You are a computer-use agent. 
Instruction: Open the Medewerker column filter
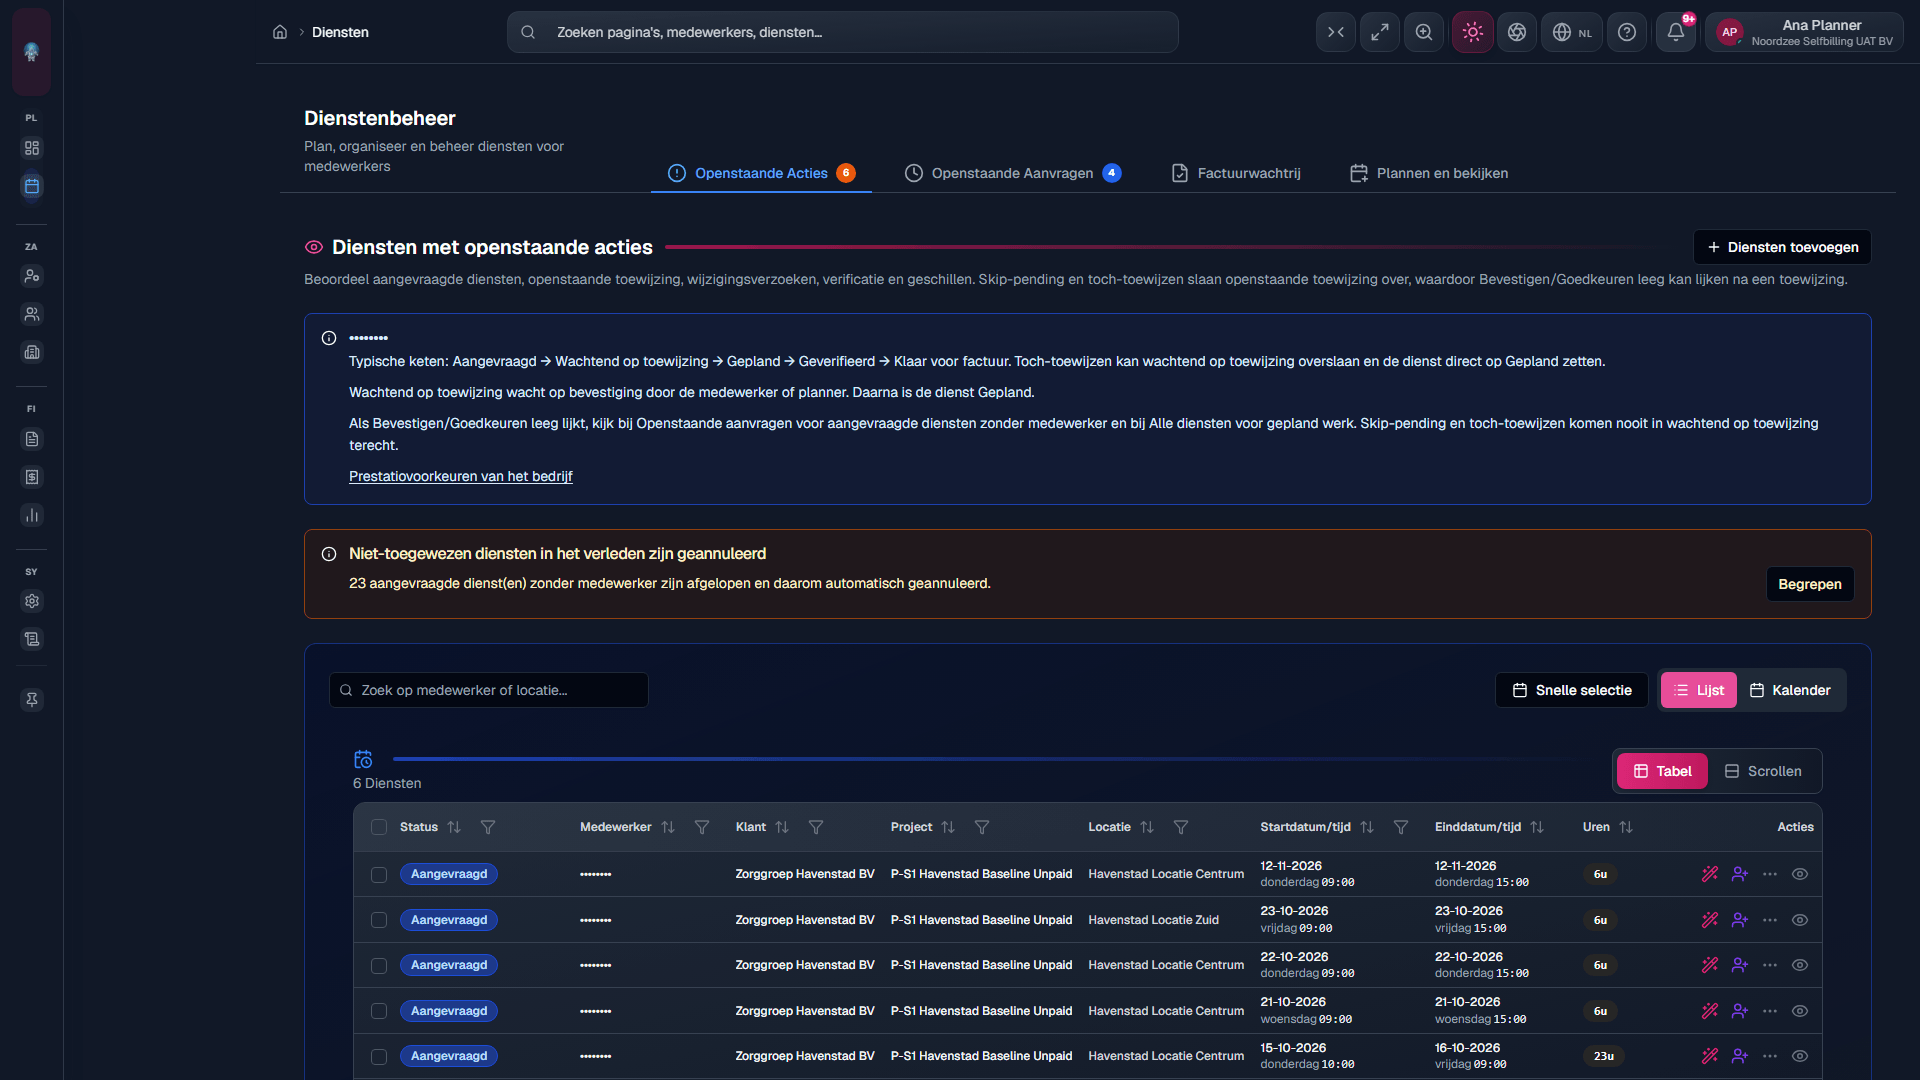pyautogui.click(x=702, y=827)
